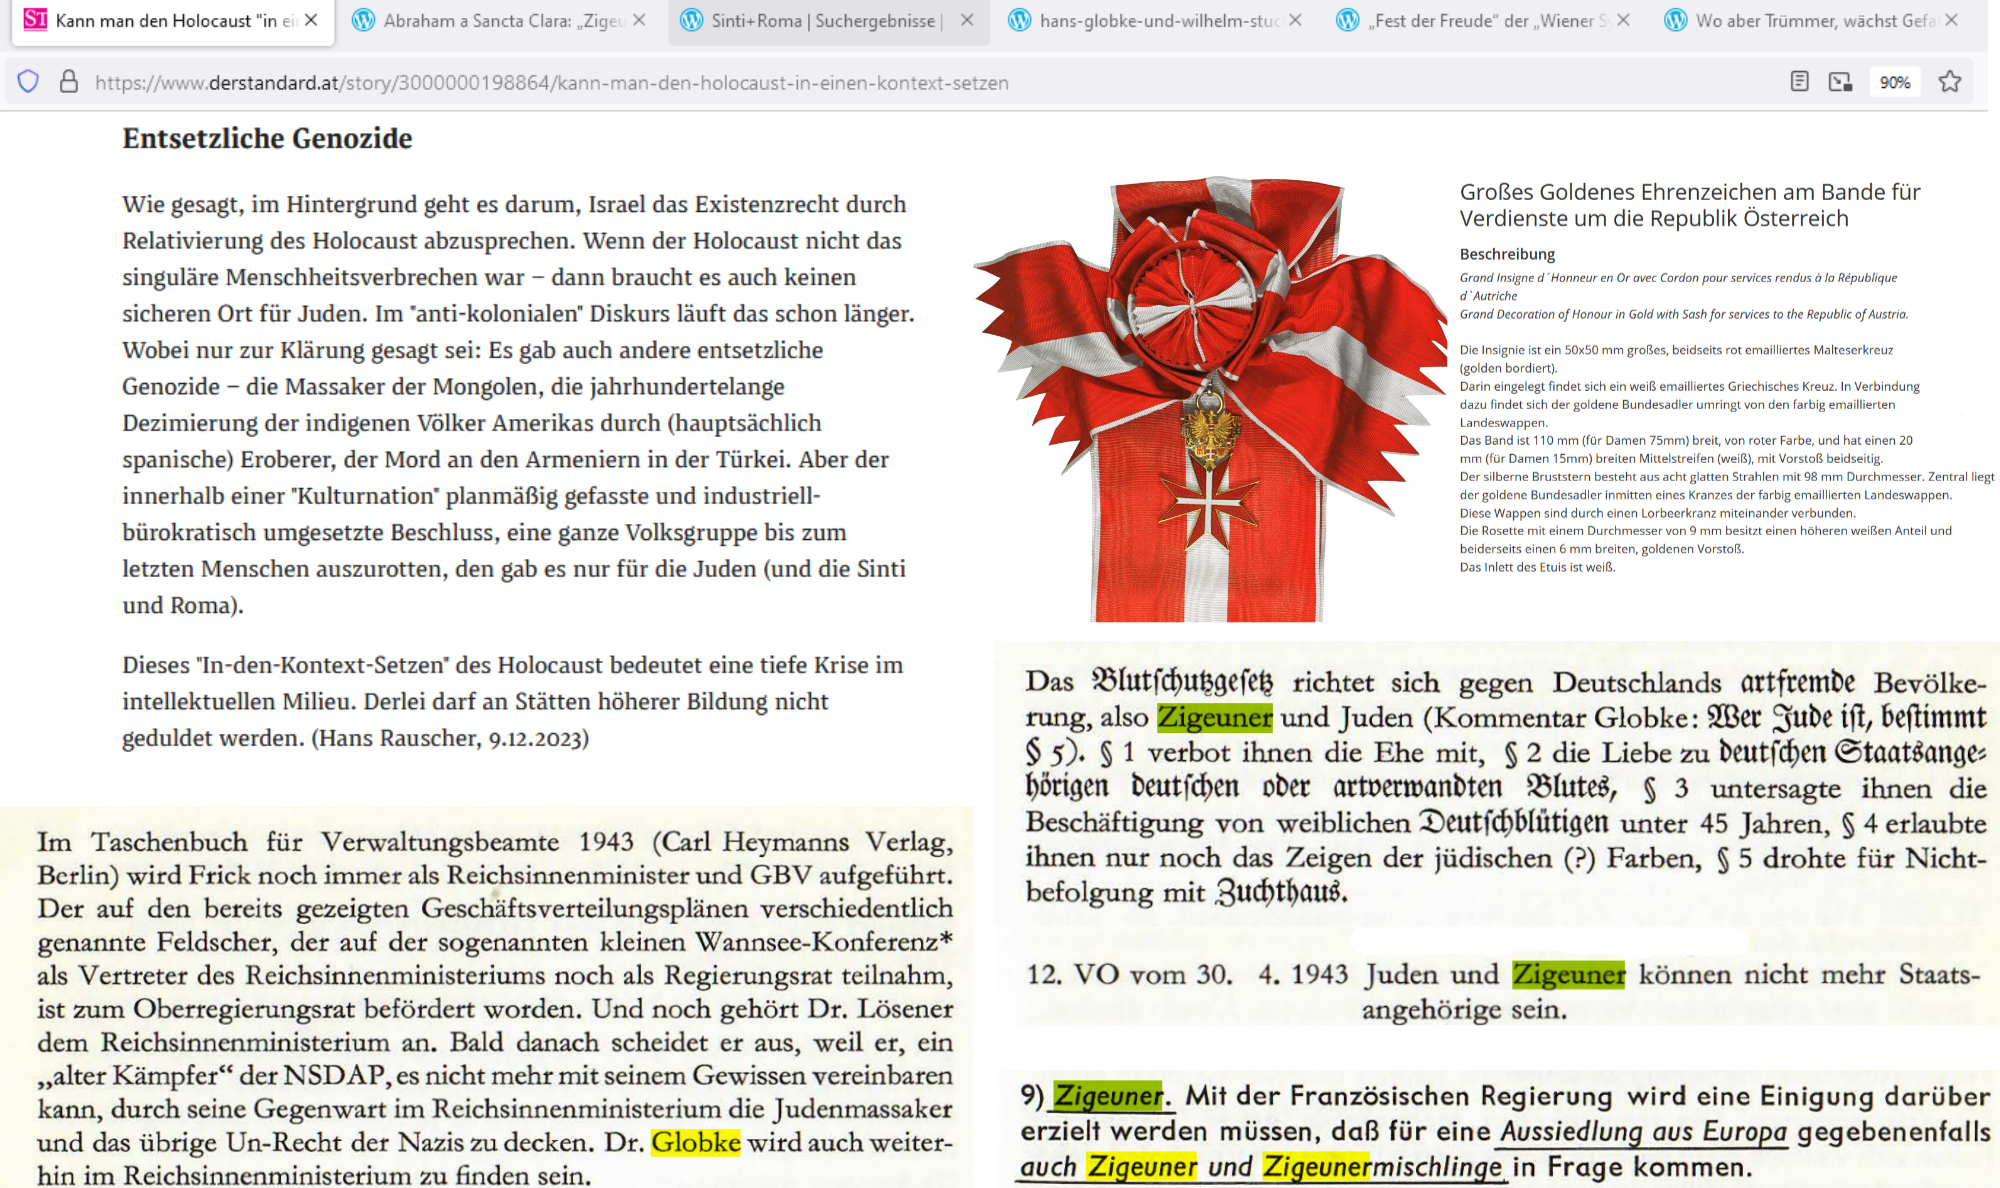The image size is (2000, 1188).
Task: Click the padlock site security icon
Action: pos(68,82)
